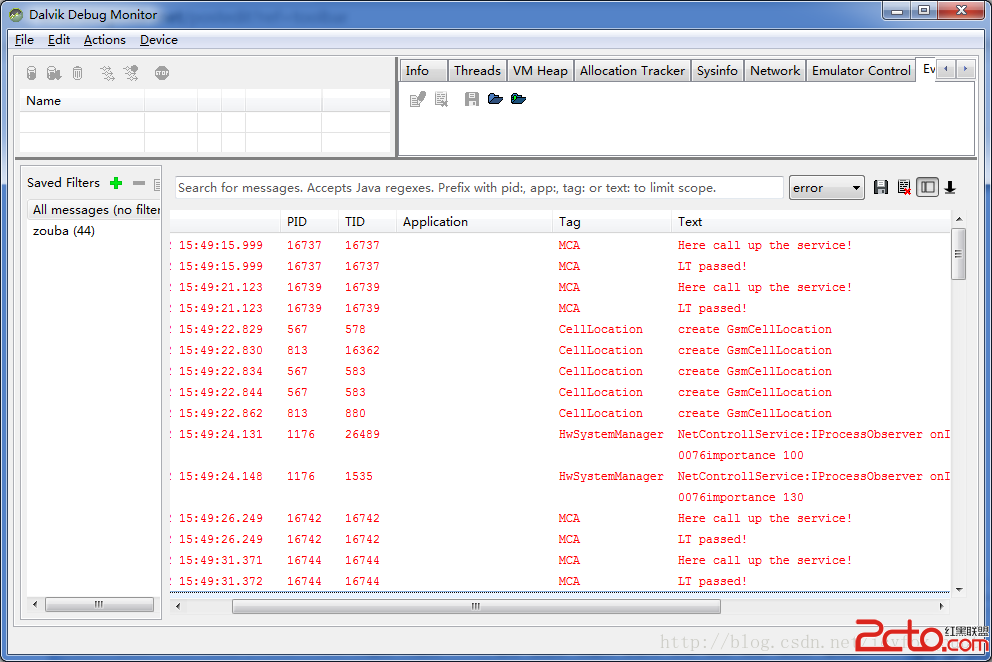Toggle the saved filters view display

(928, 187)
